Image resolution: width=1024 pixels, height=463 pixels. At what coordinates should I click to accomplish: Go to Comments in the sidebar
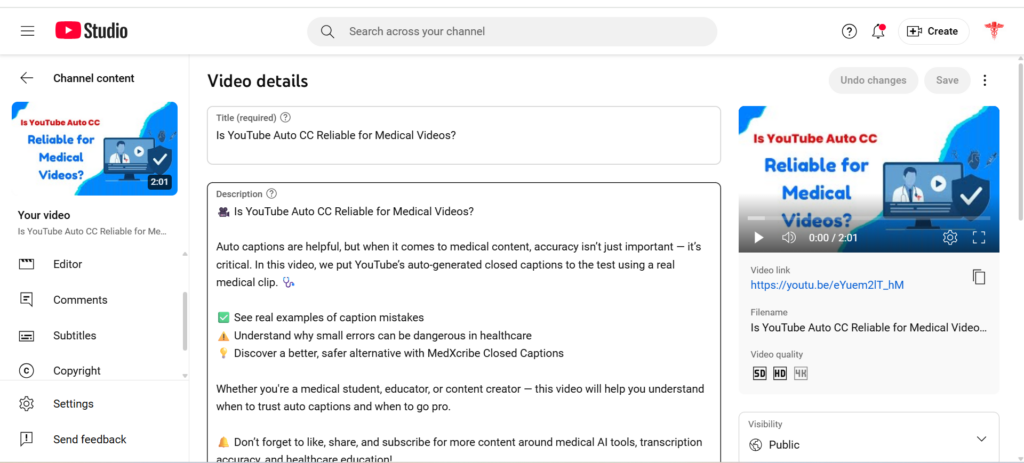click(80, 300)
